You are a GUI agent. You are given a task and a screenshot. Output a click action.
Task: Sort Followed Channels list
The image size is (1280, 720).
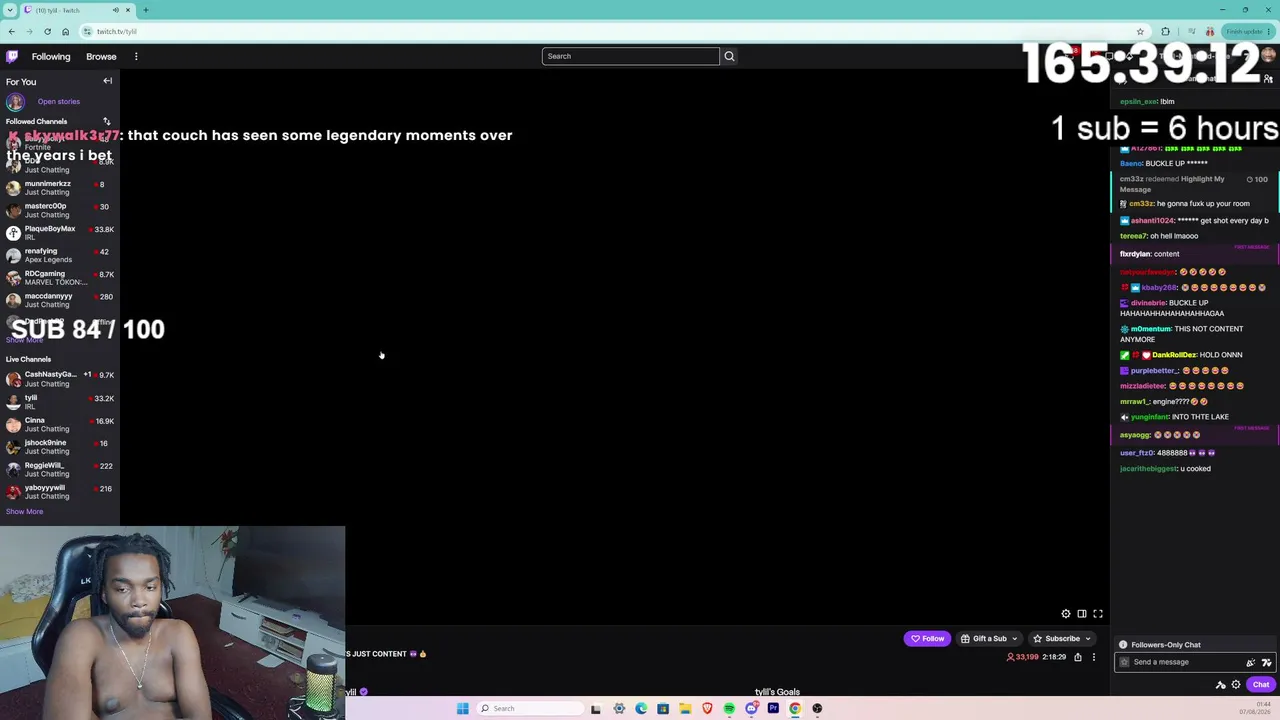pyautogui.click(x=107, y=121)
